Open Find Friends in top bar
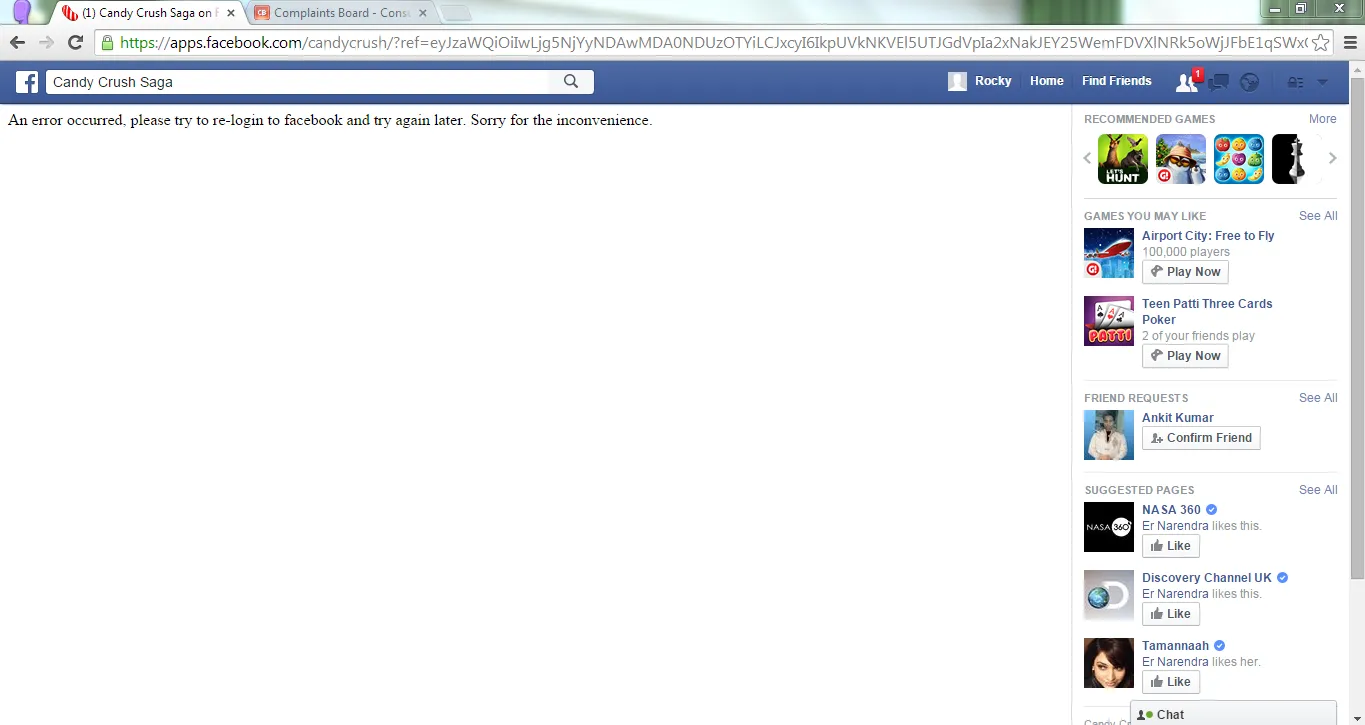This screenshot has height=725, width=1365. [1117, 81]
